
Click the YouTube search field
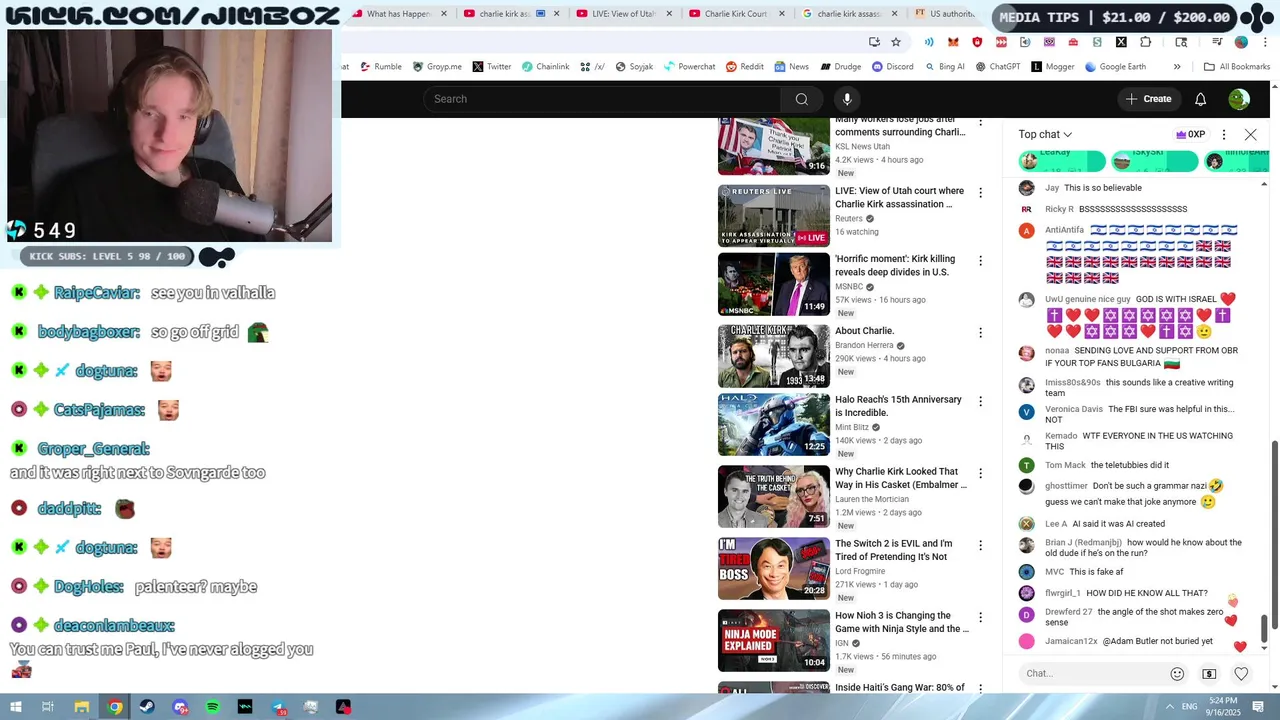[602, 99]
